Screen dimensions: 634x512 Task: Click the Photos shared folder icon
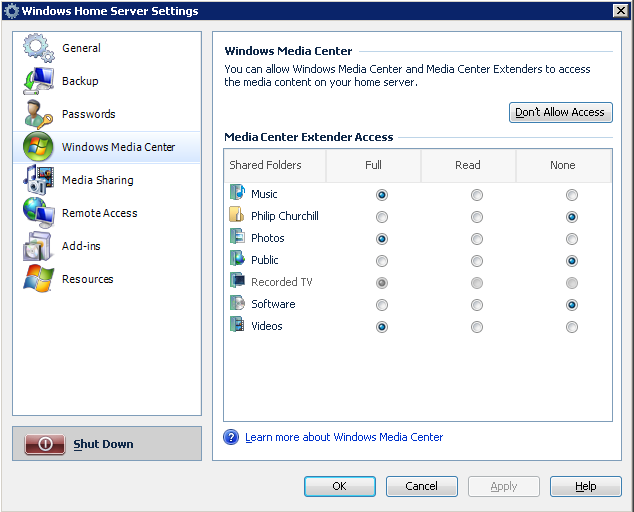point(237,236)
